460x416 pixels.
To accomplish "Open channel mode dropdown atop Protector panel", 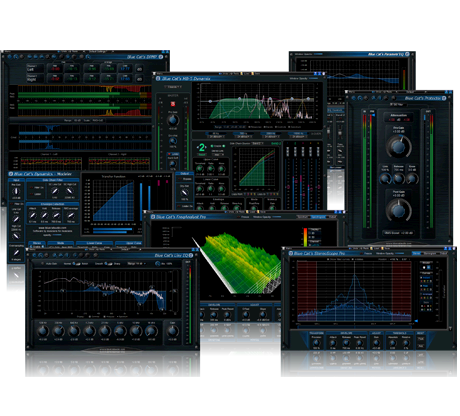I will (397, 105).
